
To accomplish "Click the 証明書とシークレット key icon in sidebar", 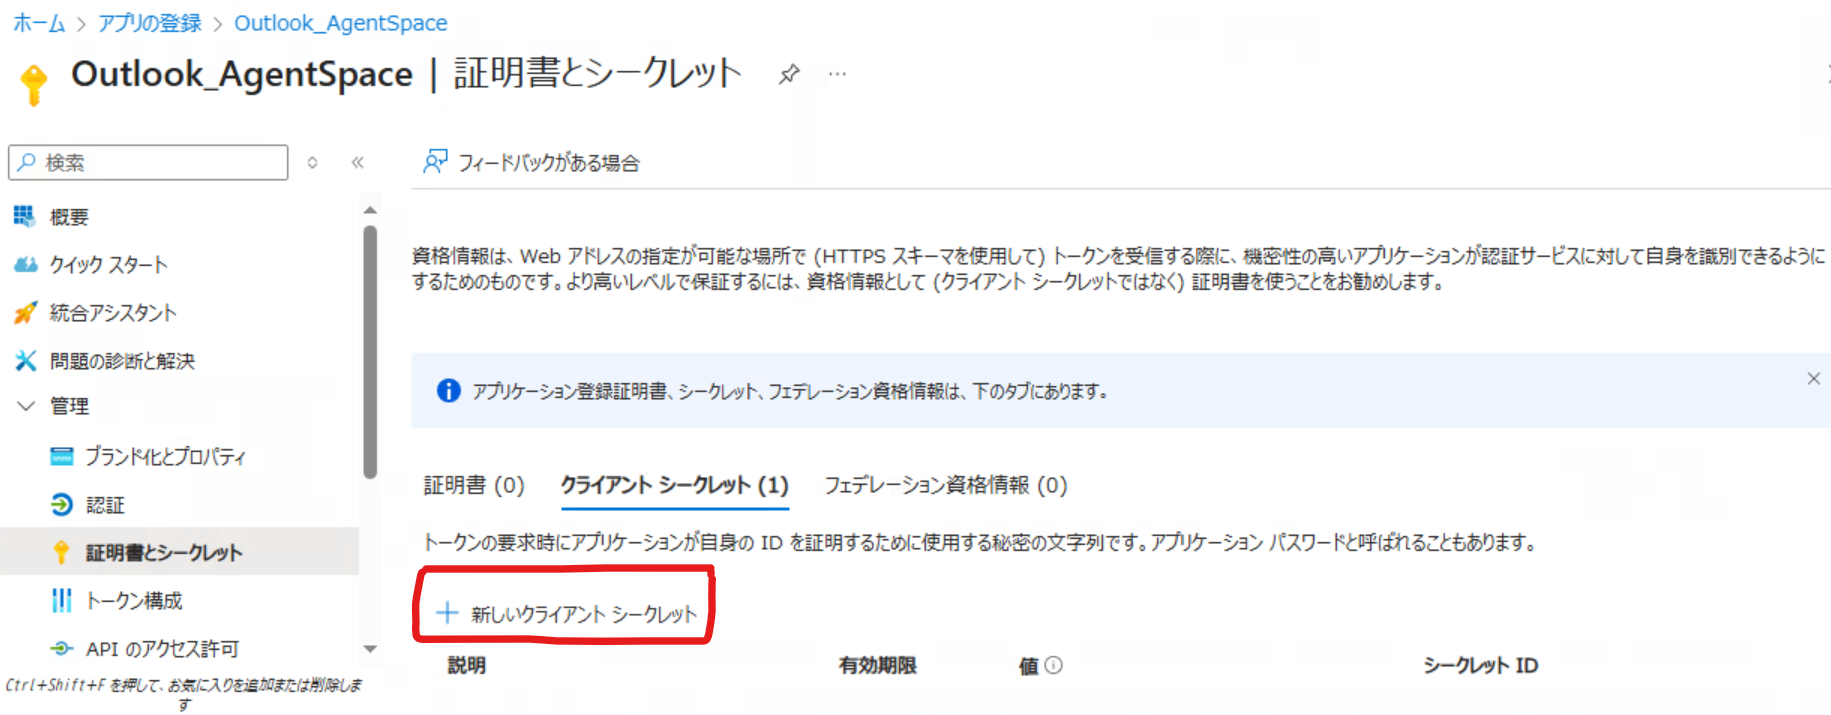I will [x=61, y=552].
